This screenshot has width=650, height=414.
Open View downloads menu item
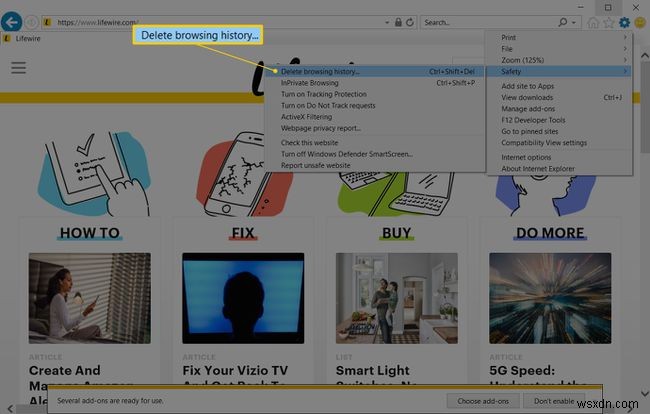coord(560,97)
